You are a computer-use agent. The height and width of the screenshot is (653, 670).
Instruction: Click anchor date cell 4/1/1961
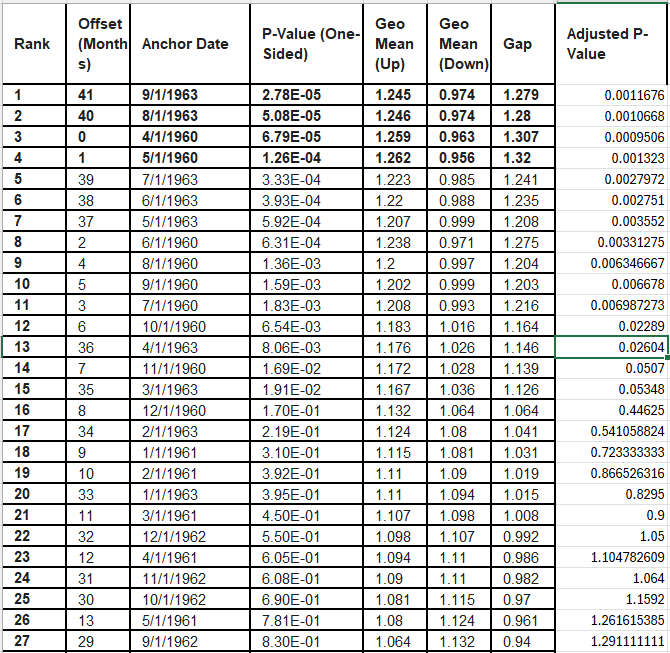190,557
